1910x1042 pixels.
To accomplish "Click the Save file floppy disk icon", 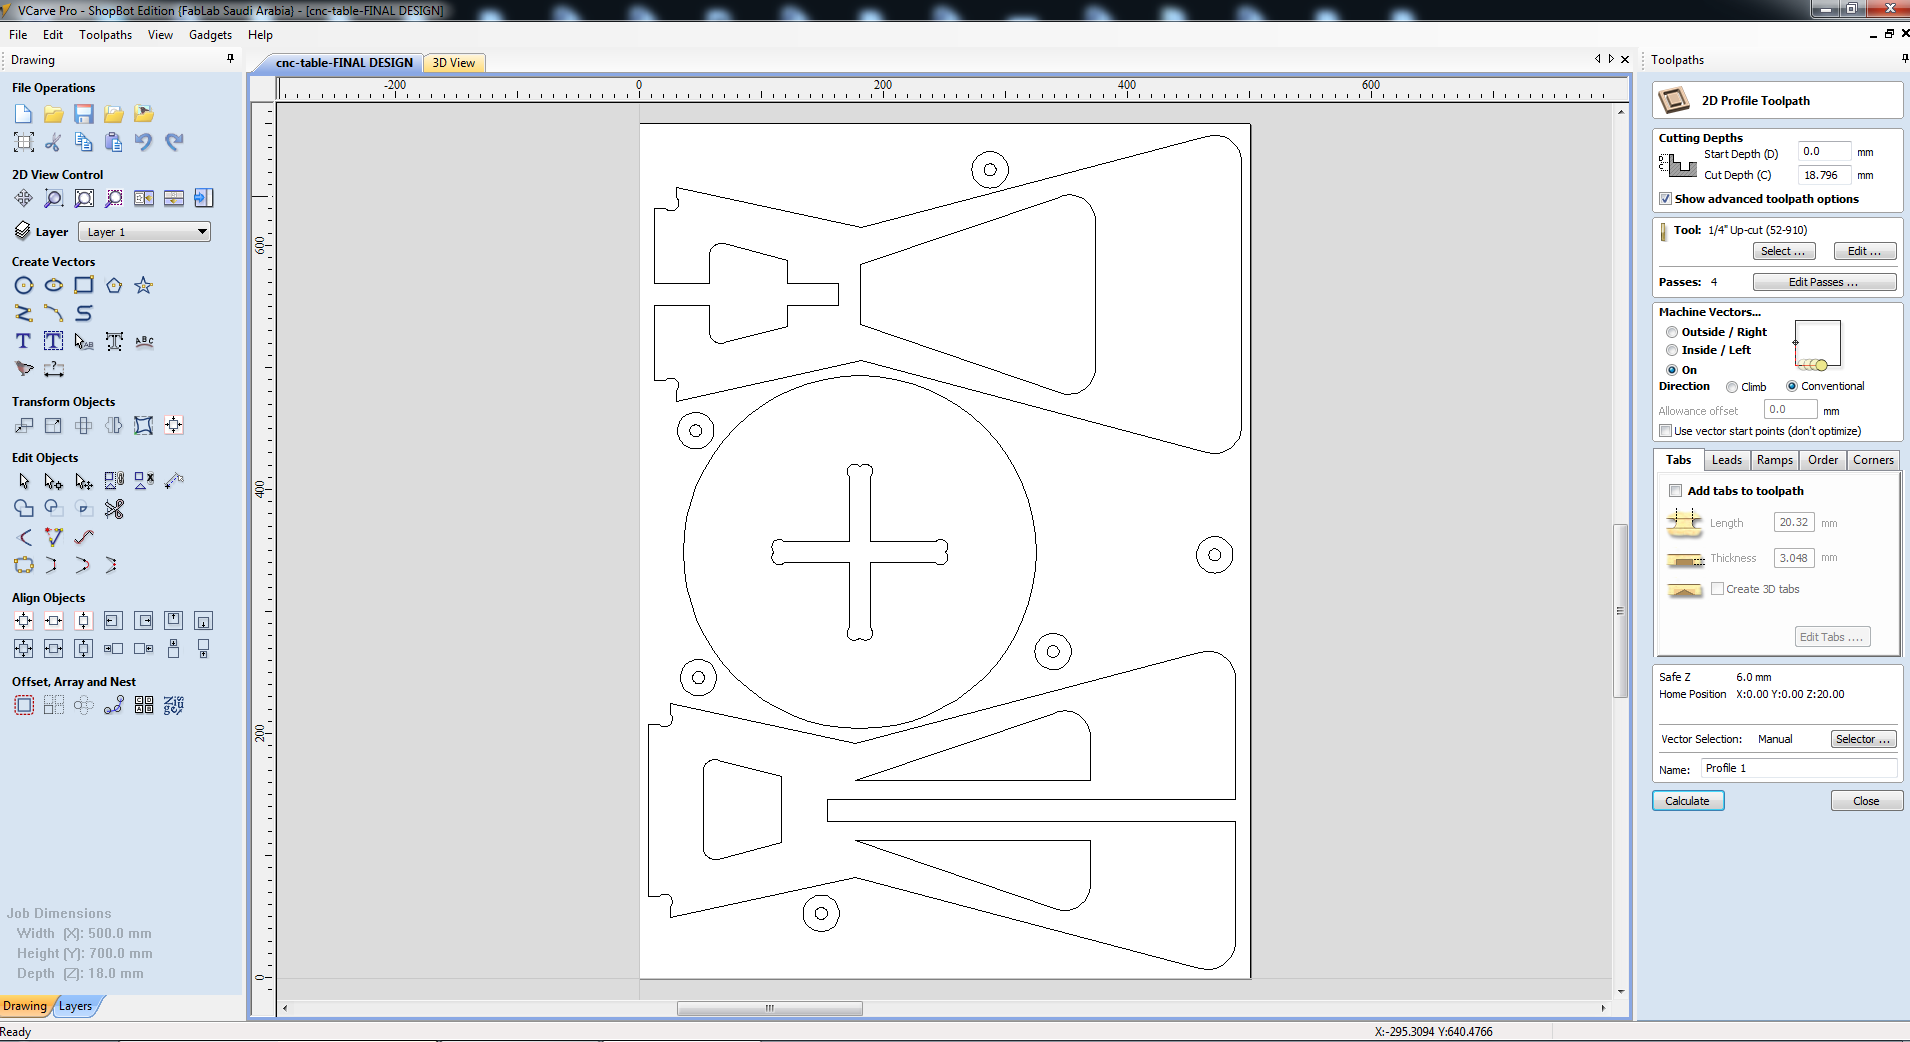I will tap(84, 114).
